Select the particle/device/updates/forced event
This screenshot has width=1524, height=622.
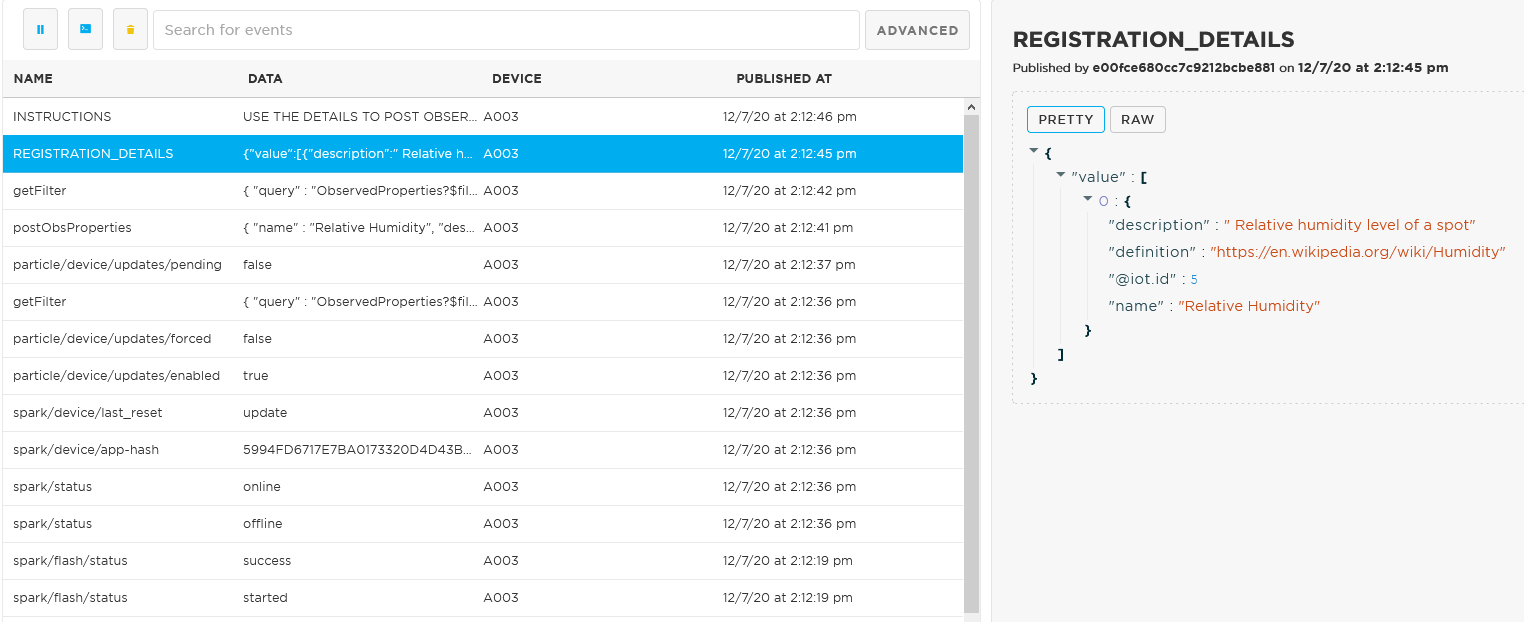pos(483,338)
